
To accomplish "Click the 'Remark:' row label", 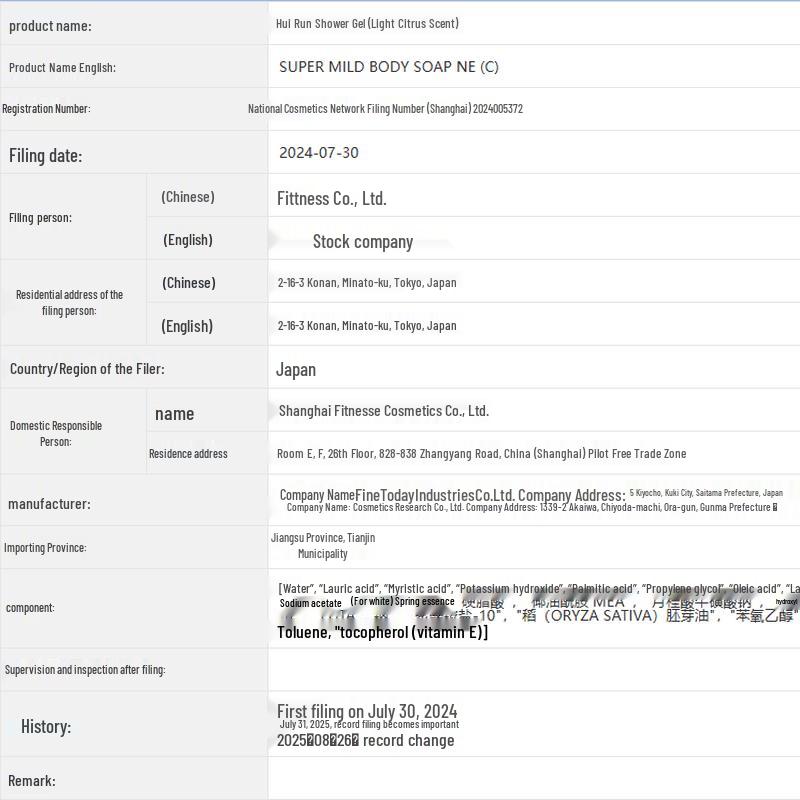I will (32, 780).
